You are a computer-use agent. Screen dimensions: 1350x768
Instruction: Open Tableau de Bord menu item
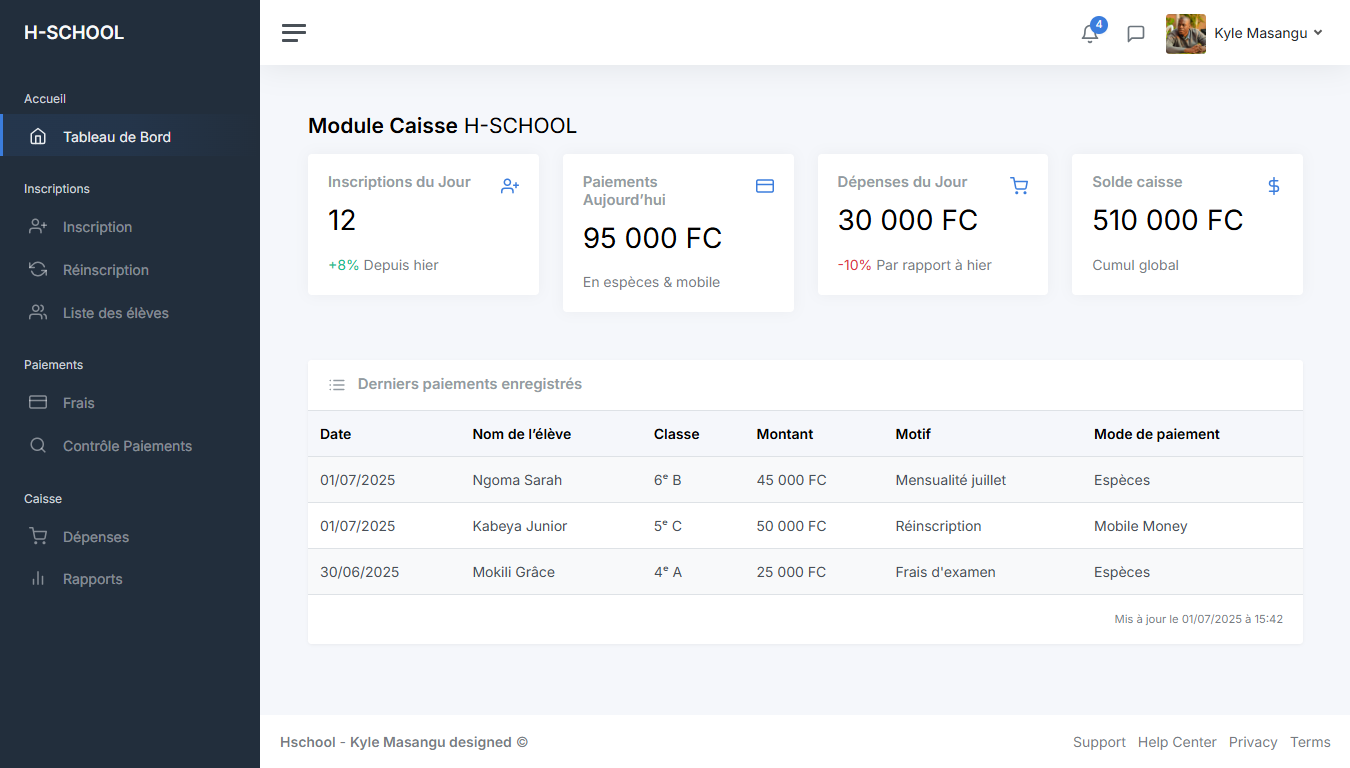point(130,137)
